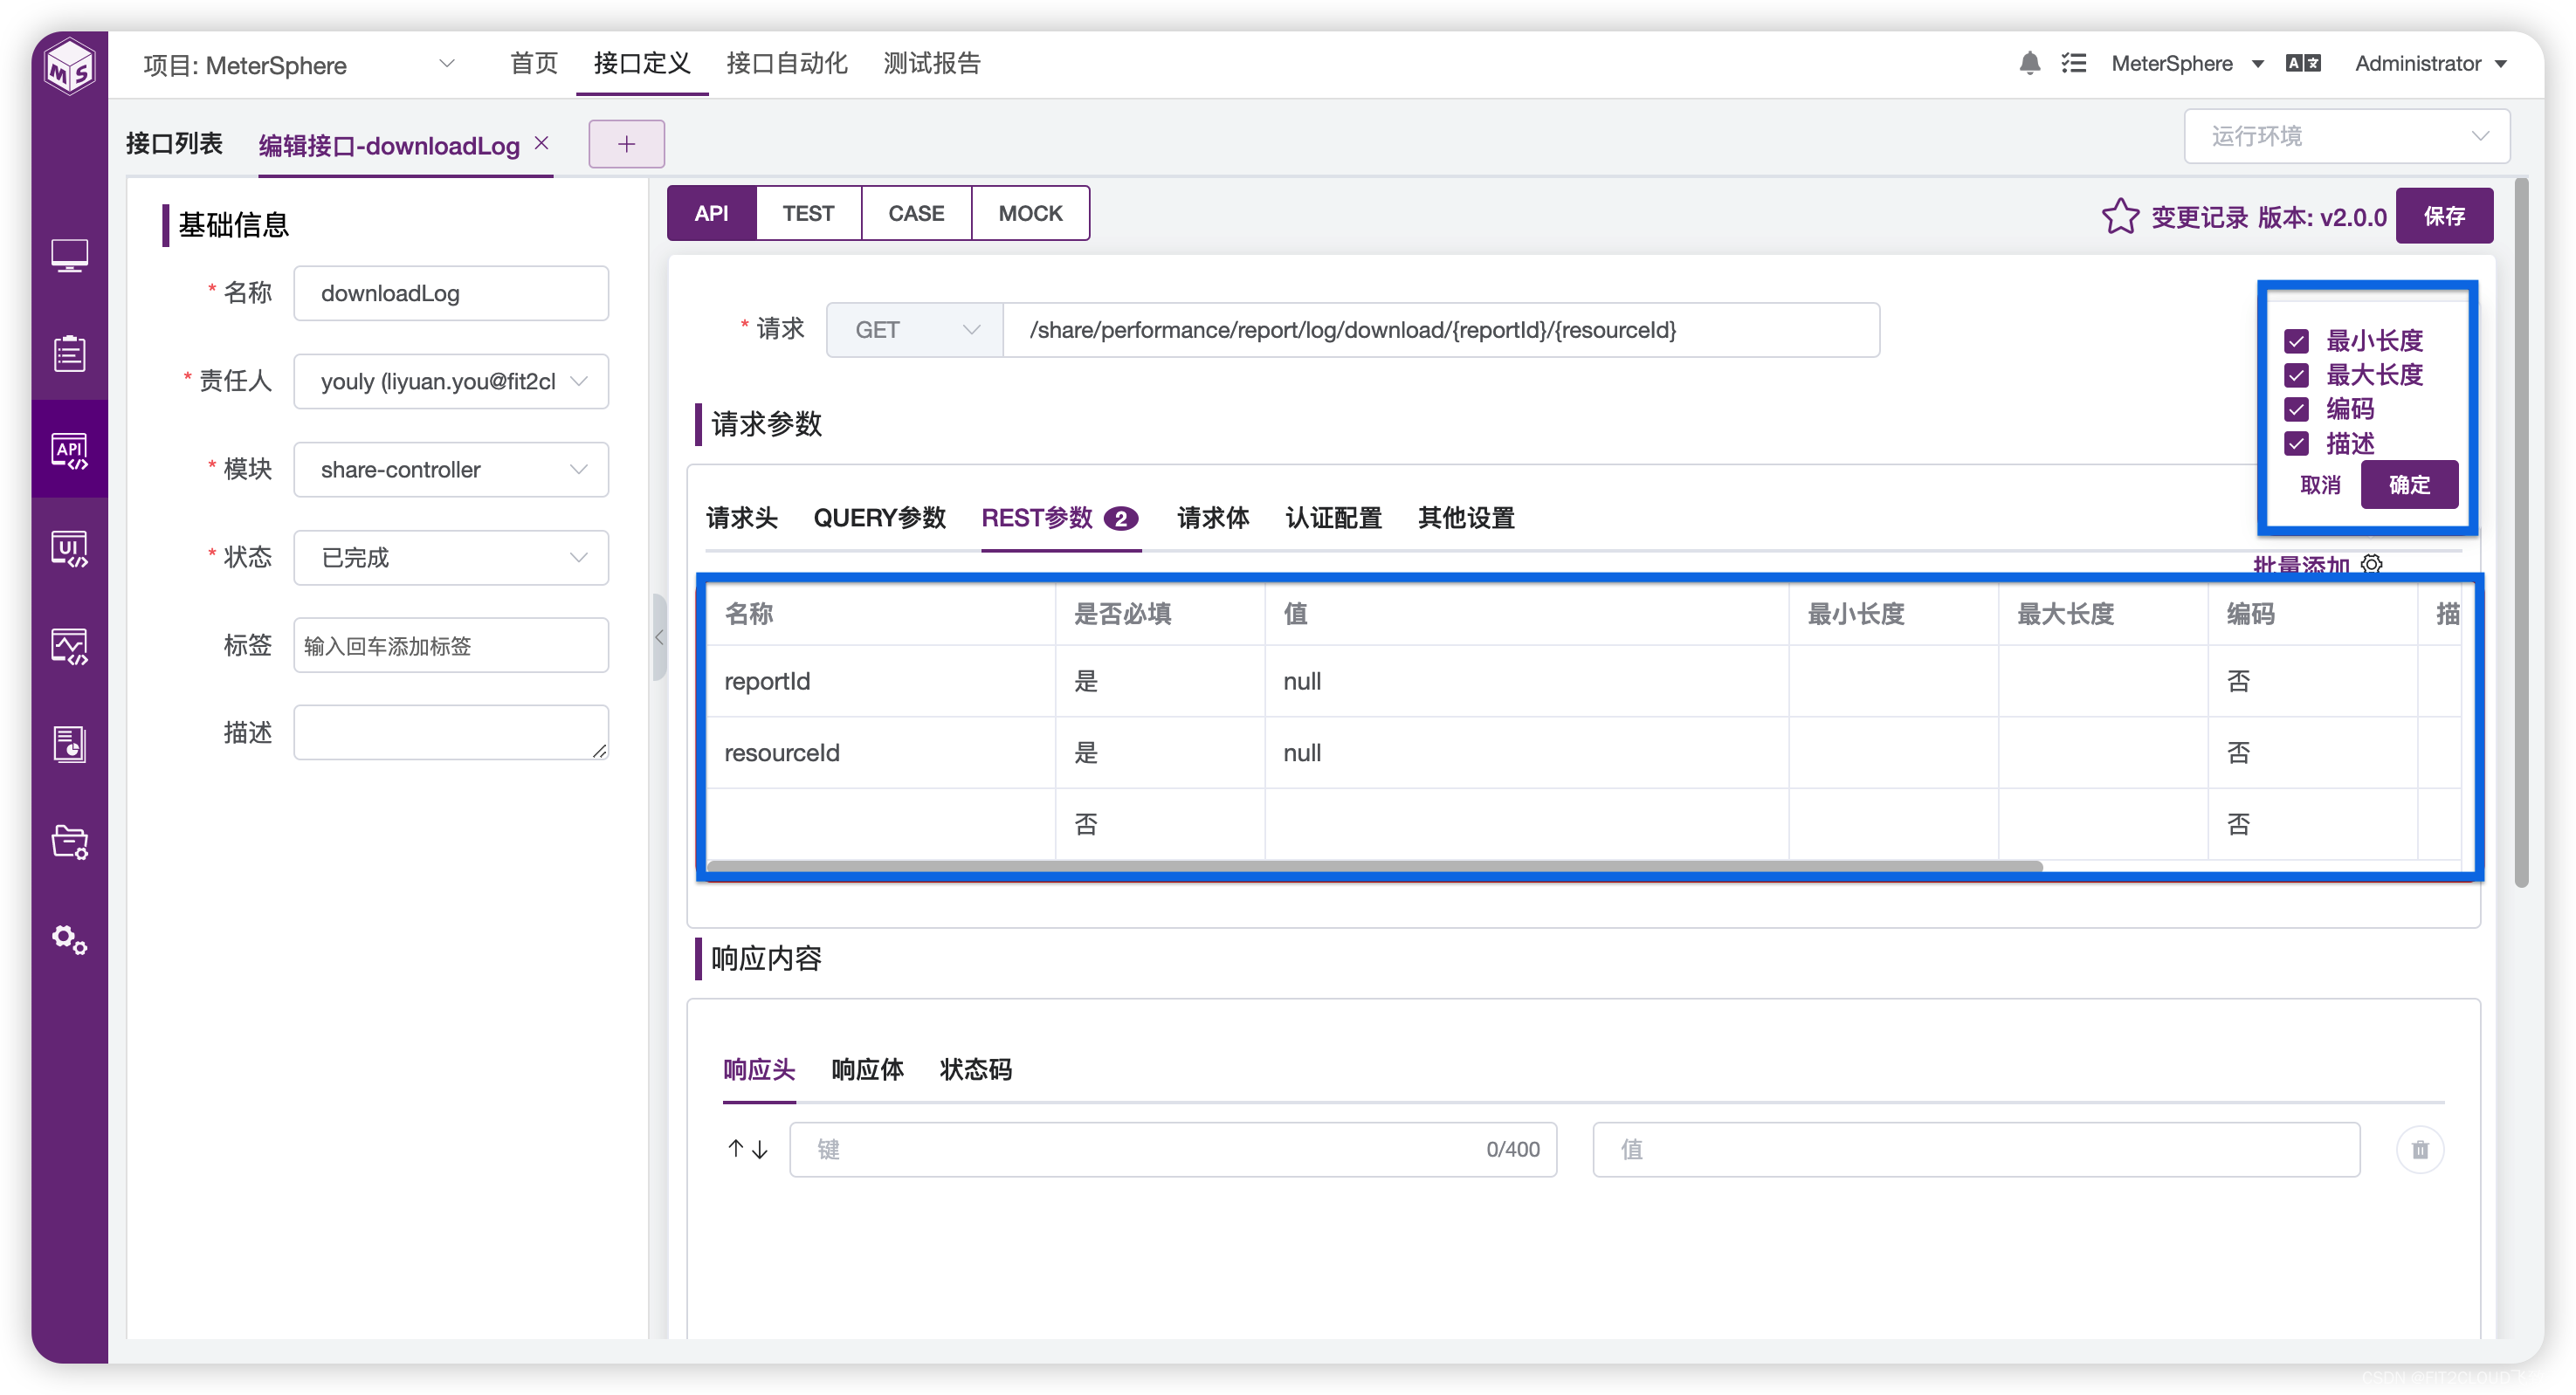This screenshot has width=2576, height=1395.
Task: Click the settings gear icon in sidebar
Action: tap(69, 939)
